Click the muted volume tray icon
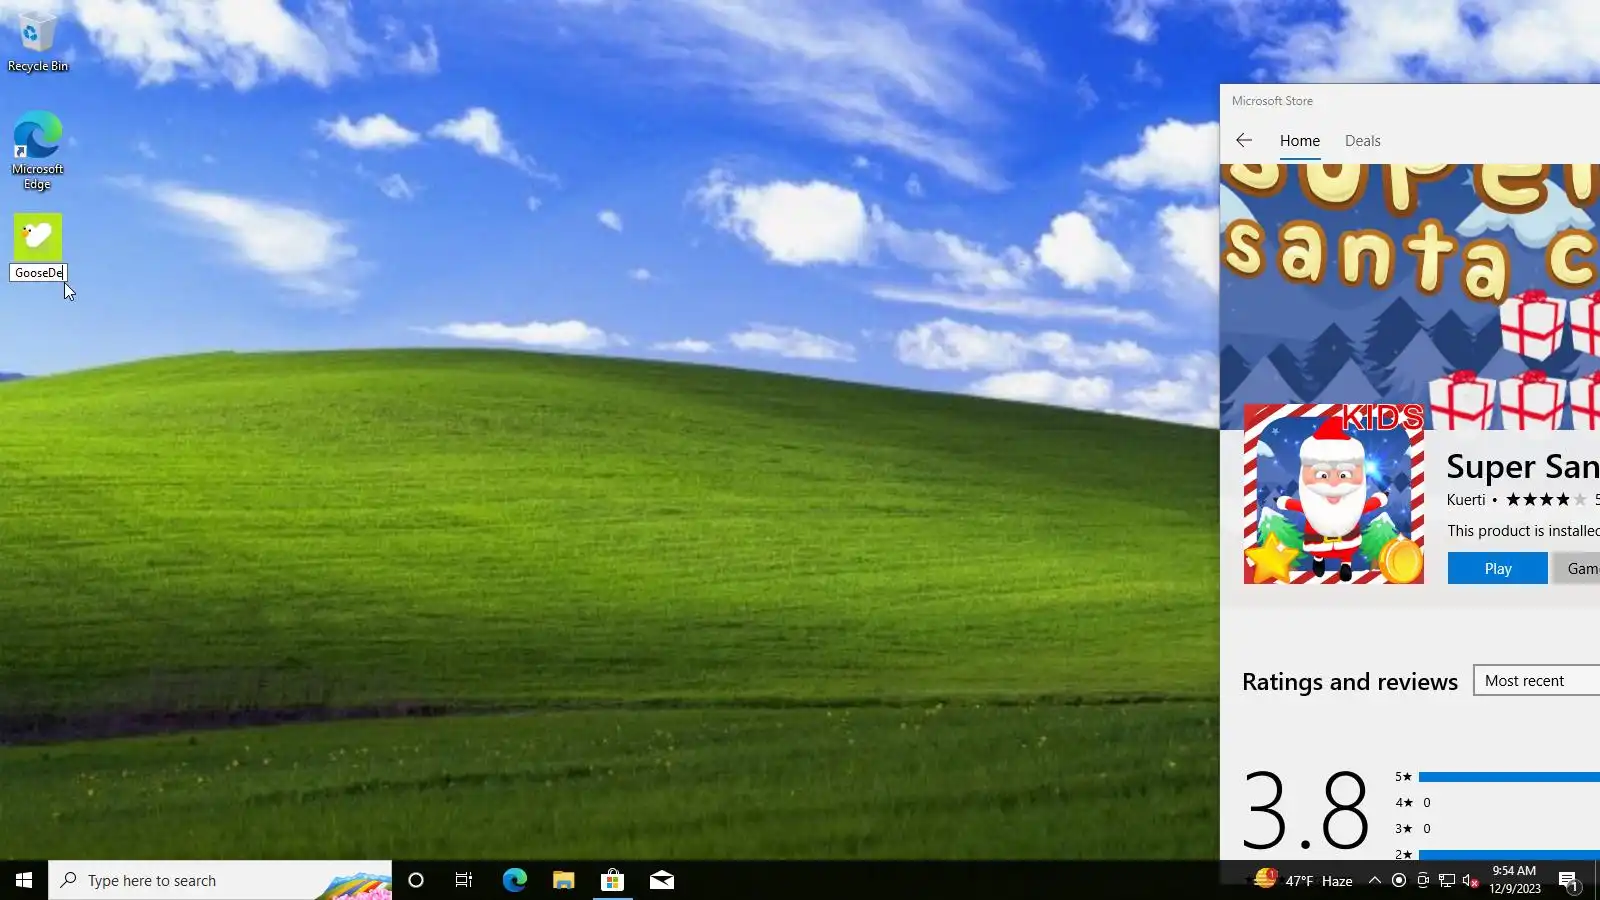 [1470, 880]
